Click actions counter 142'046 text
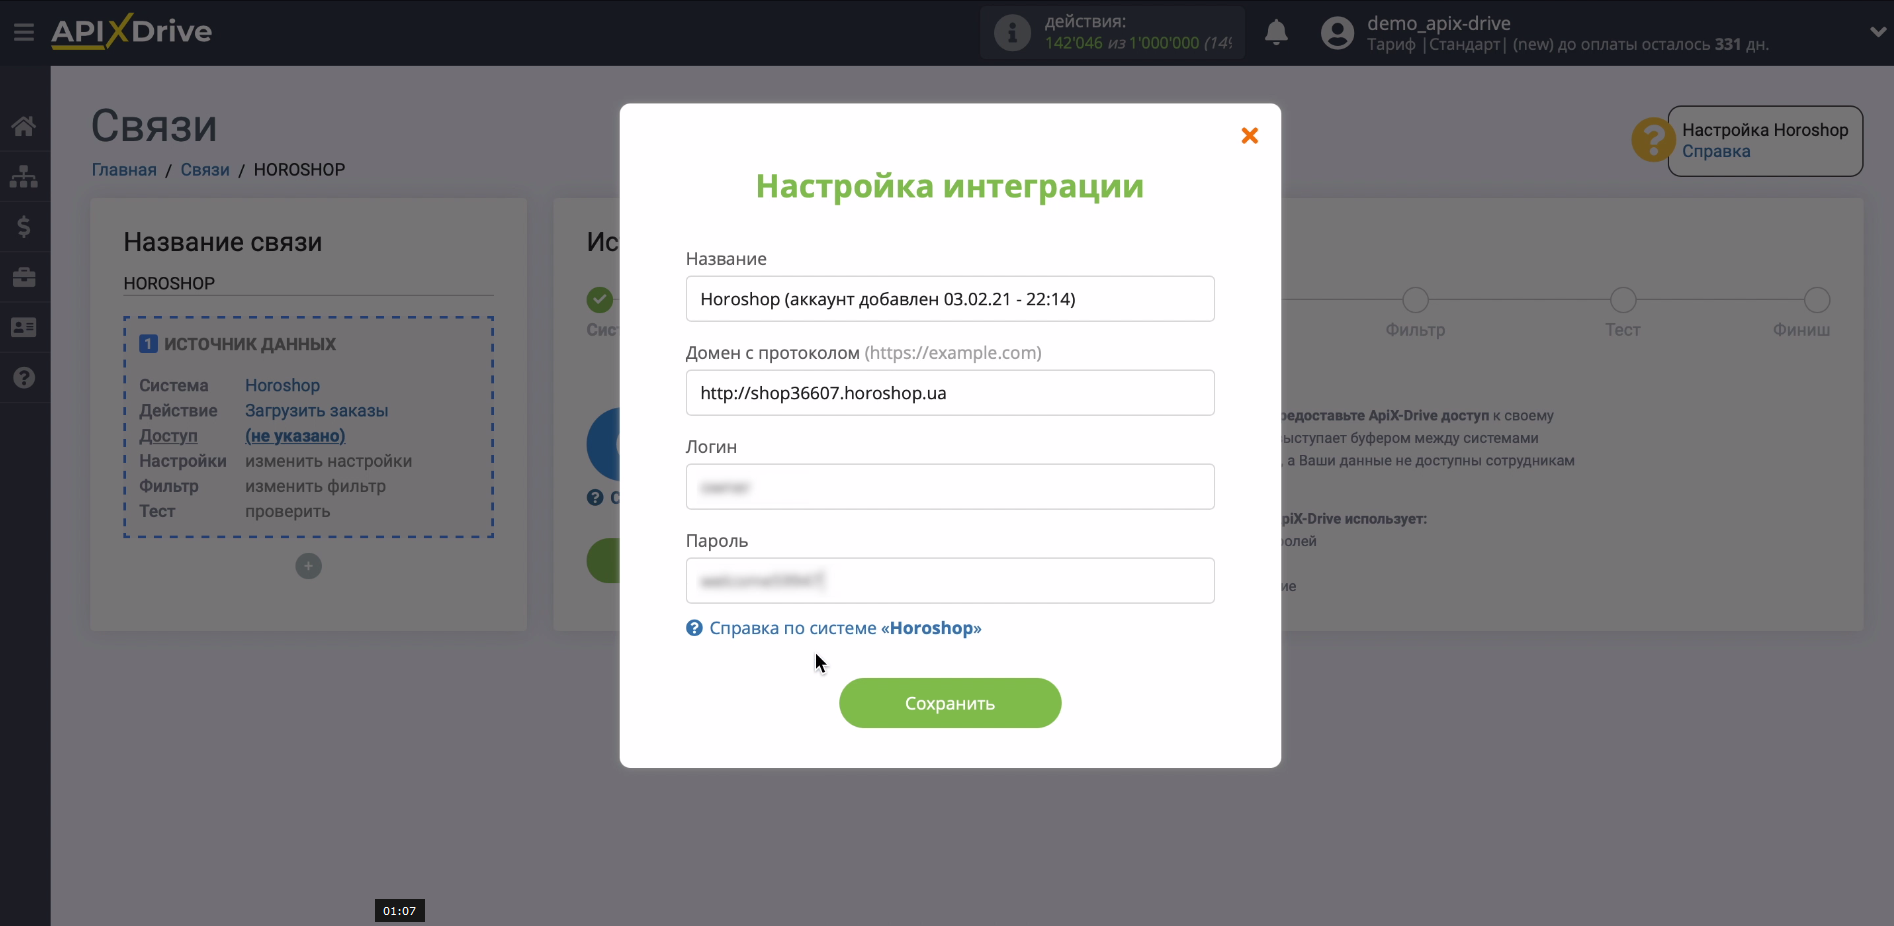Screen dimensions: 1894x926 click(x=1073, y=43)
